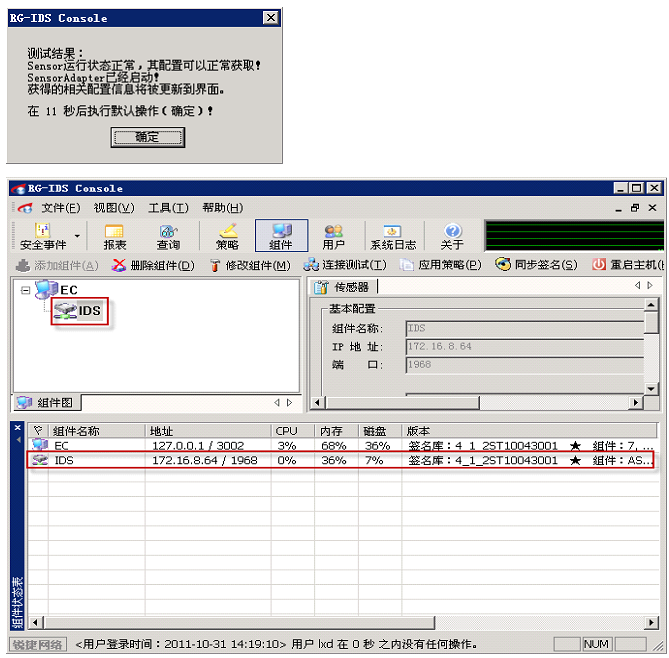The image size is (669, 658).
Task: Click right tab-scroll arrow in component tree pane
Action: tap(290, 402)
